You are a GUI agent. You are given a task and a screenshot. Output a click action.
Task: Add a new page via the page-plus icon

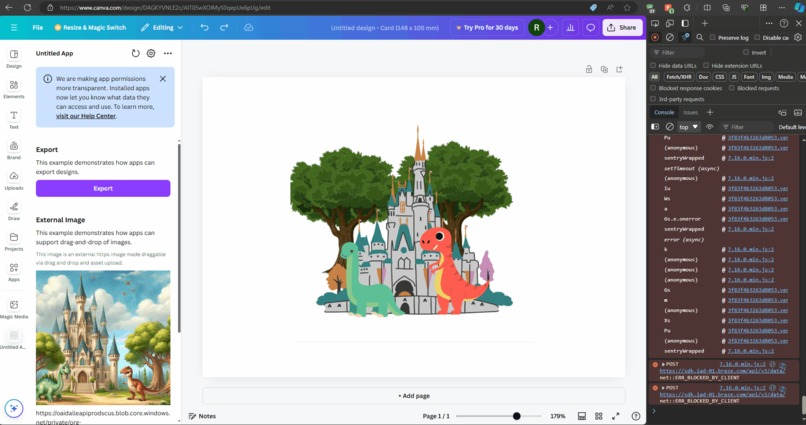(619, 69)
